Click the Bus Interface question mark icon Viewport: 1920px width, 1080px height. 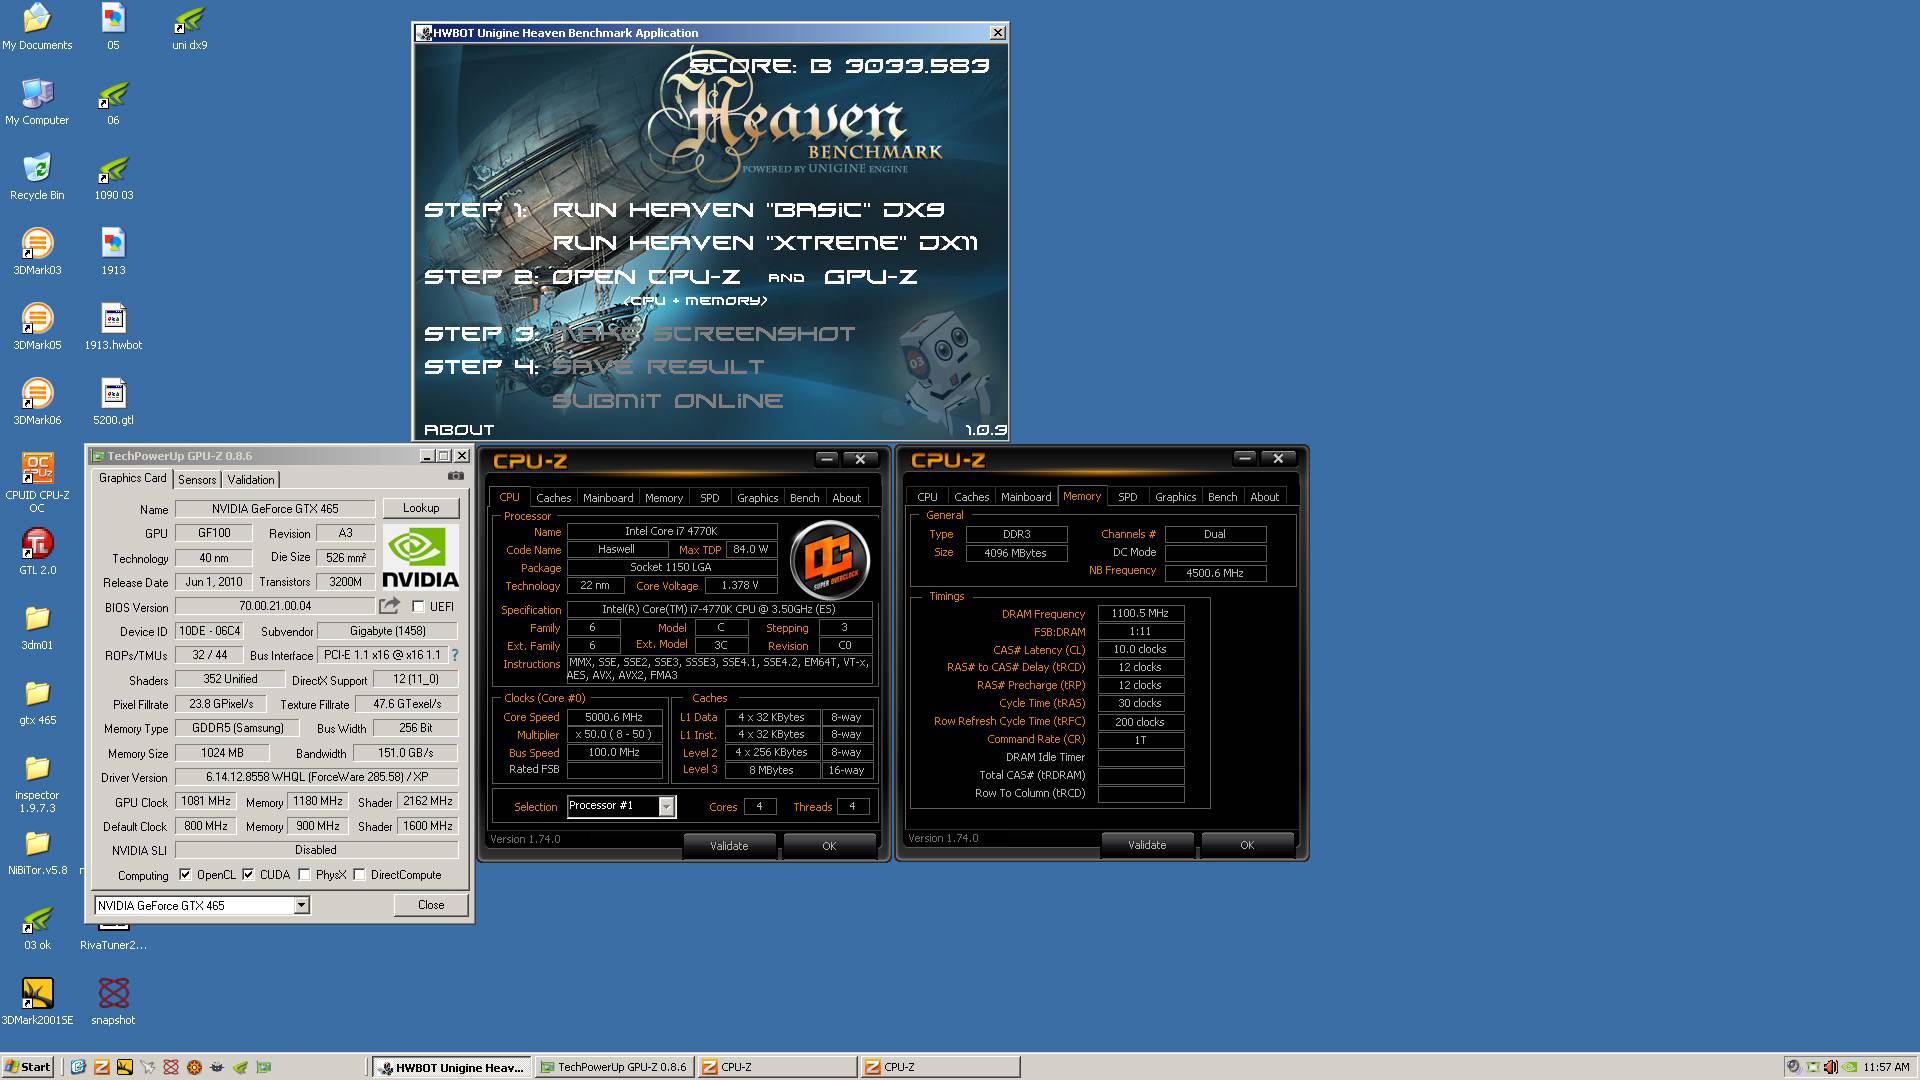point(455,655)
